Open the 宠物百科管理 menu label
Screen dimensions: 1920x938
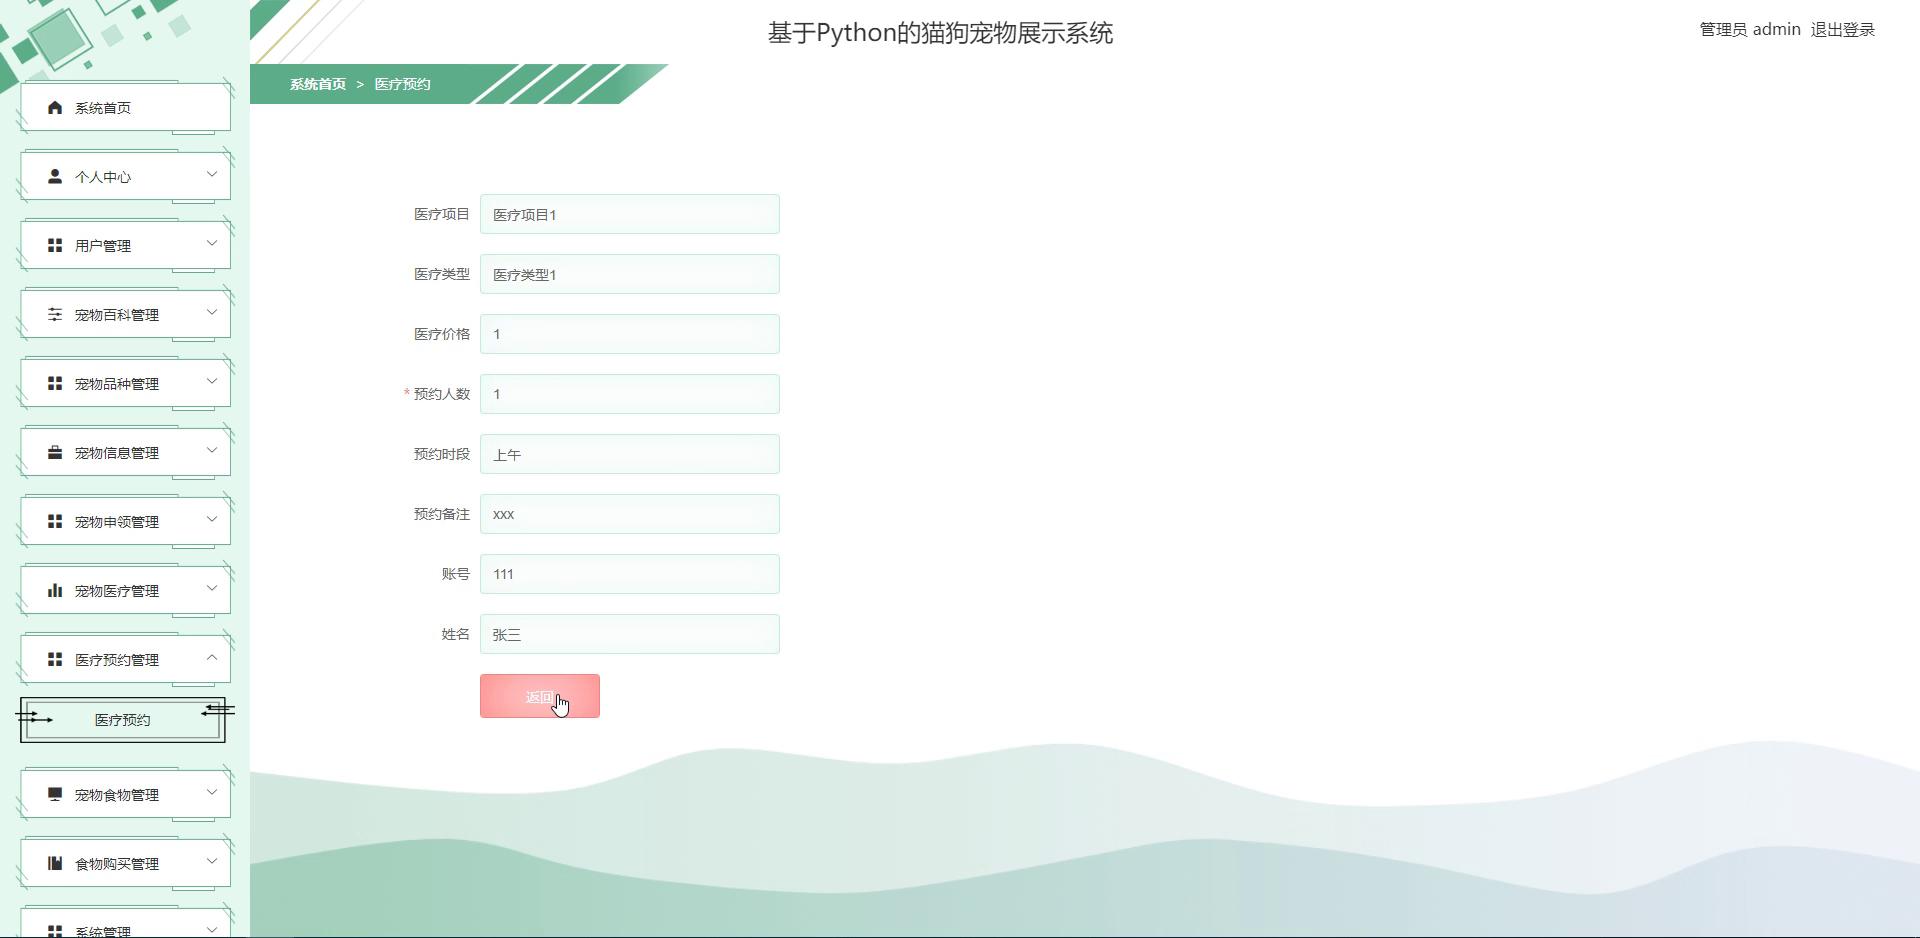117,315
